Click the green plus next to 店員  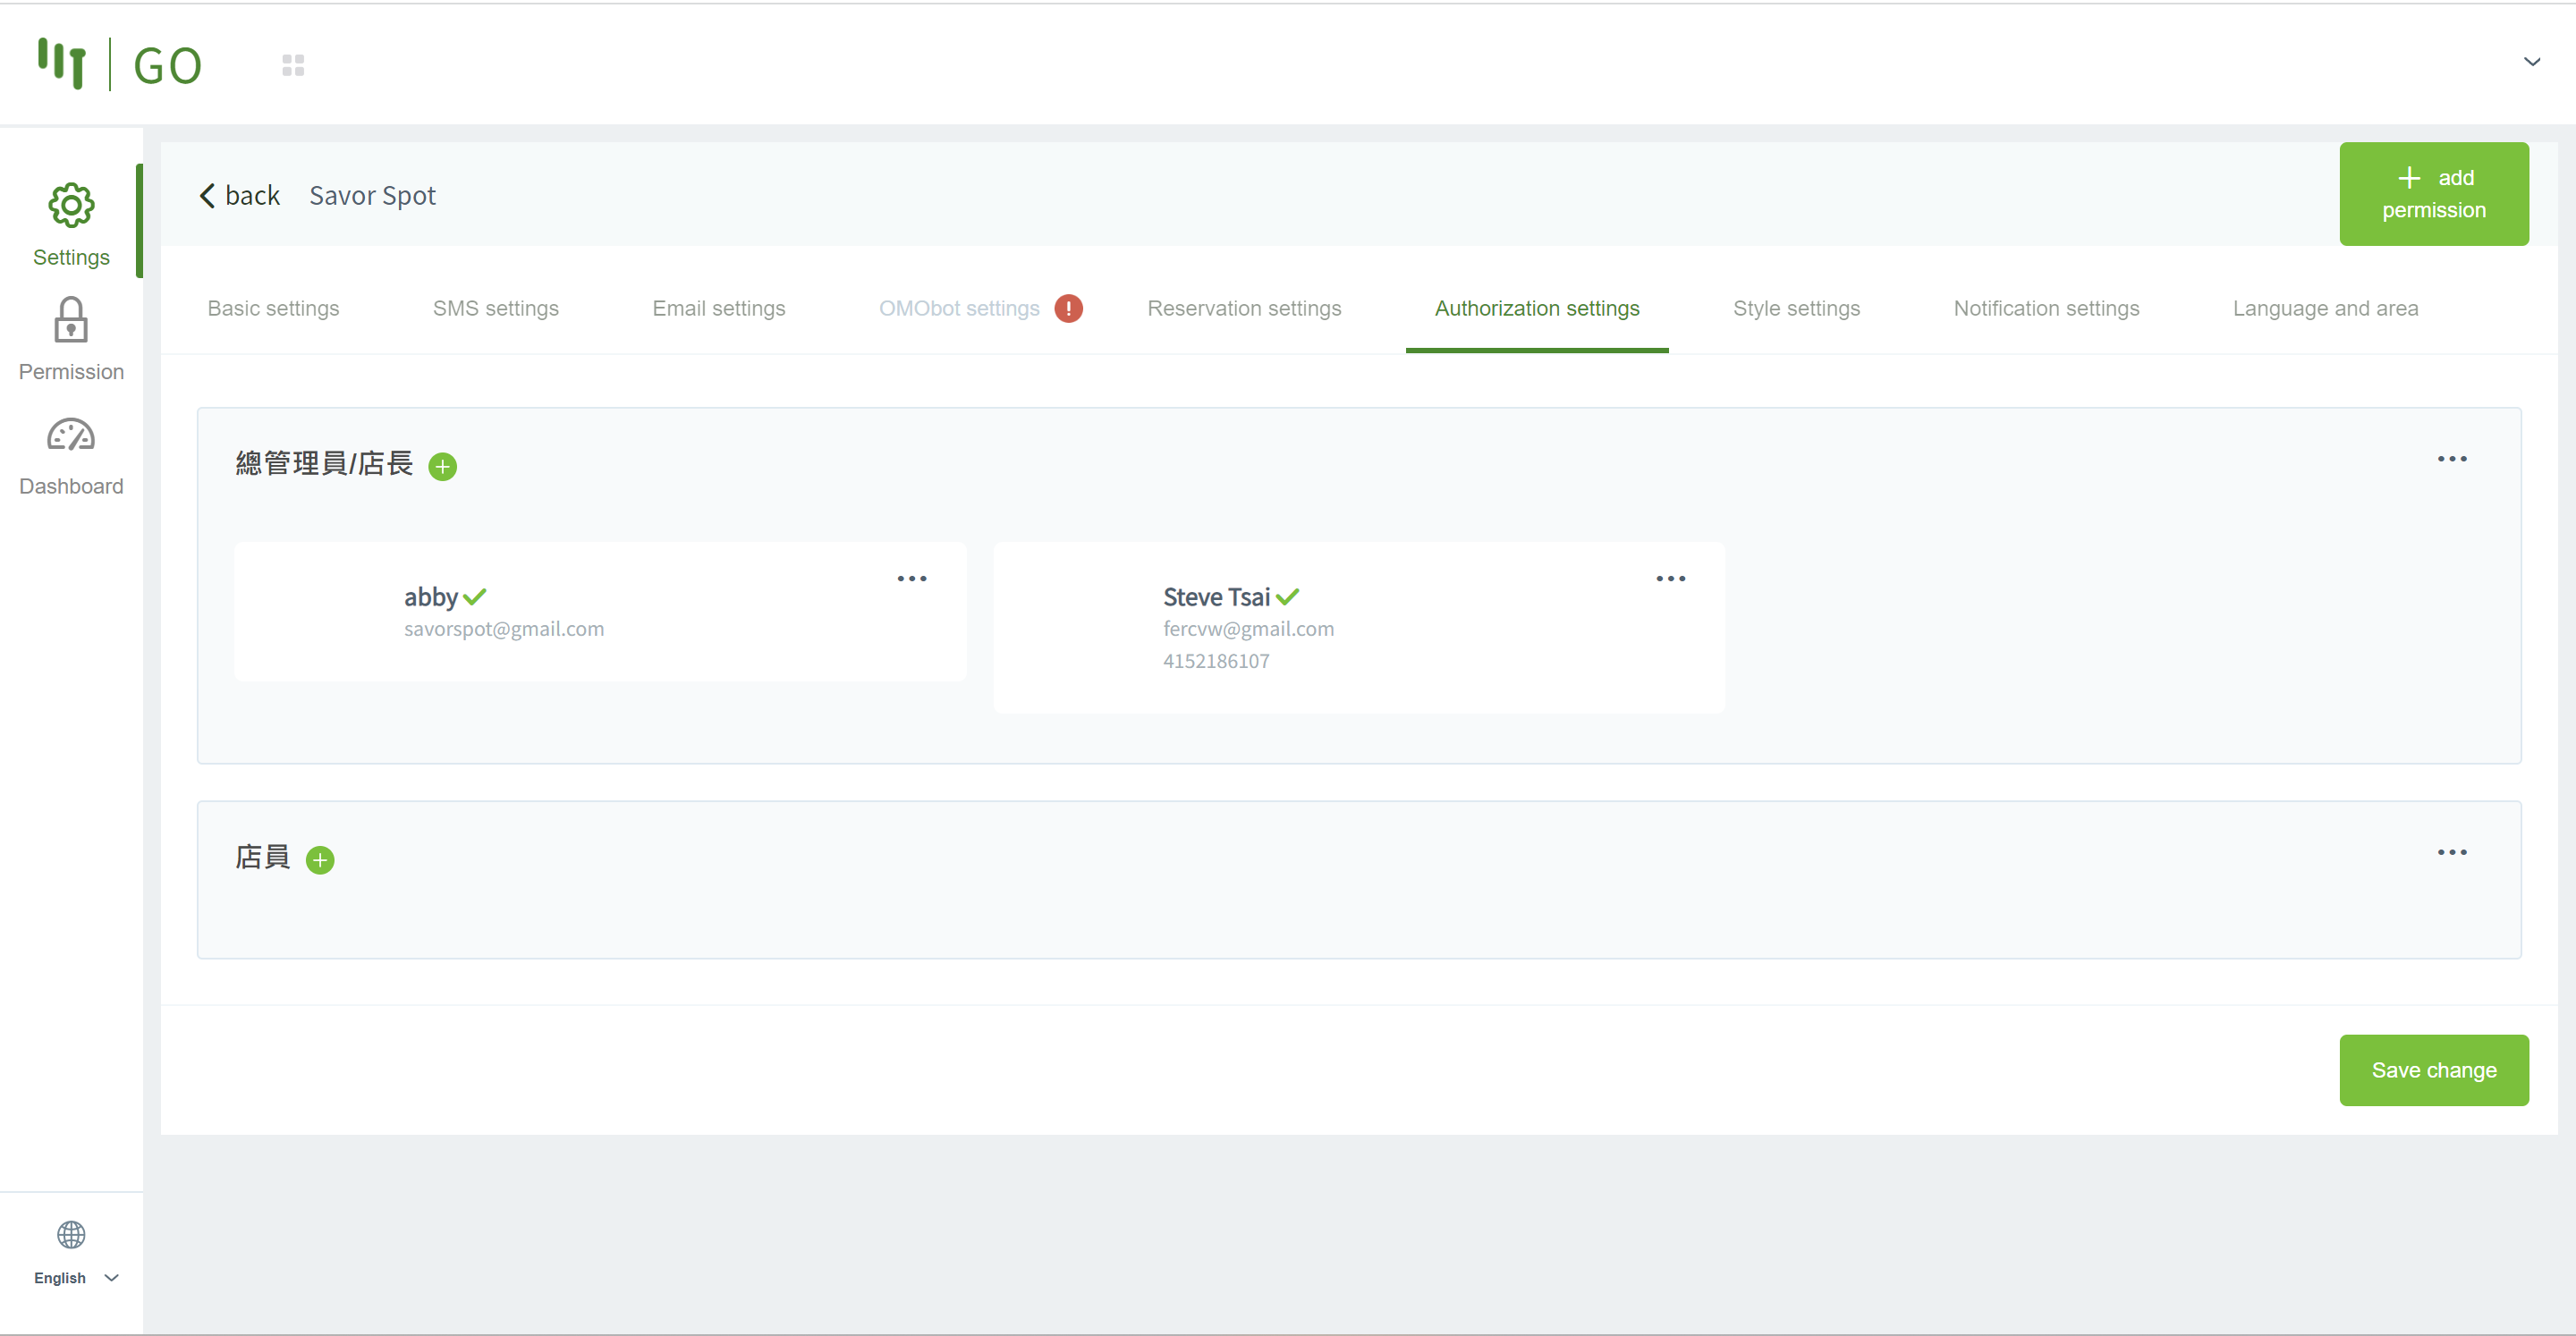point(320,860)
